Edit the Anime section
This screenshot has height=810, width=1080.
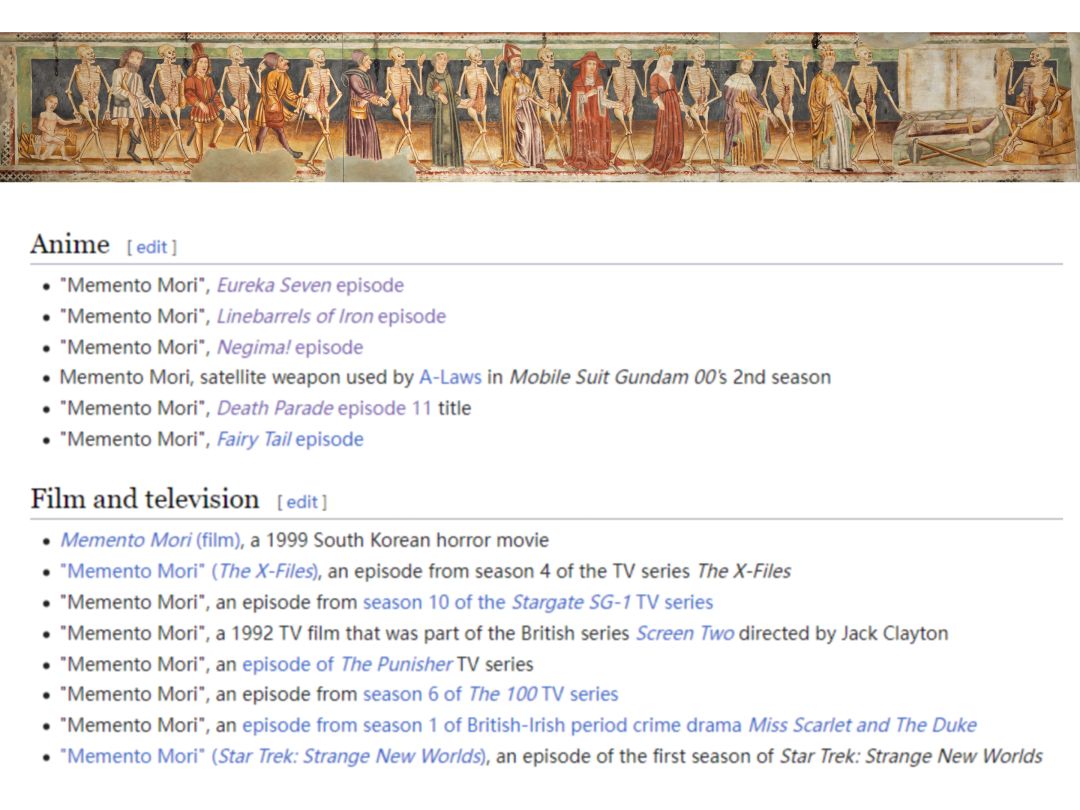pos(152,247)
